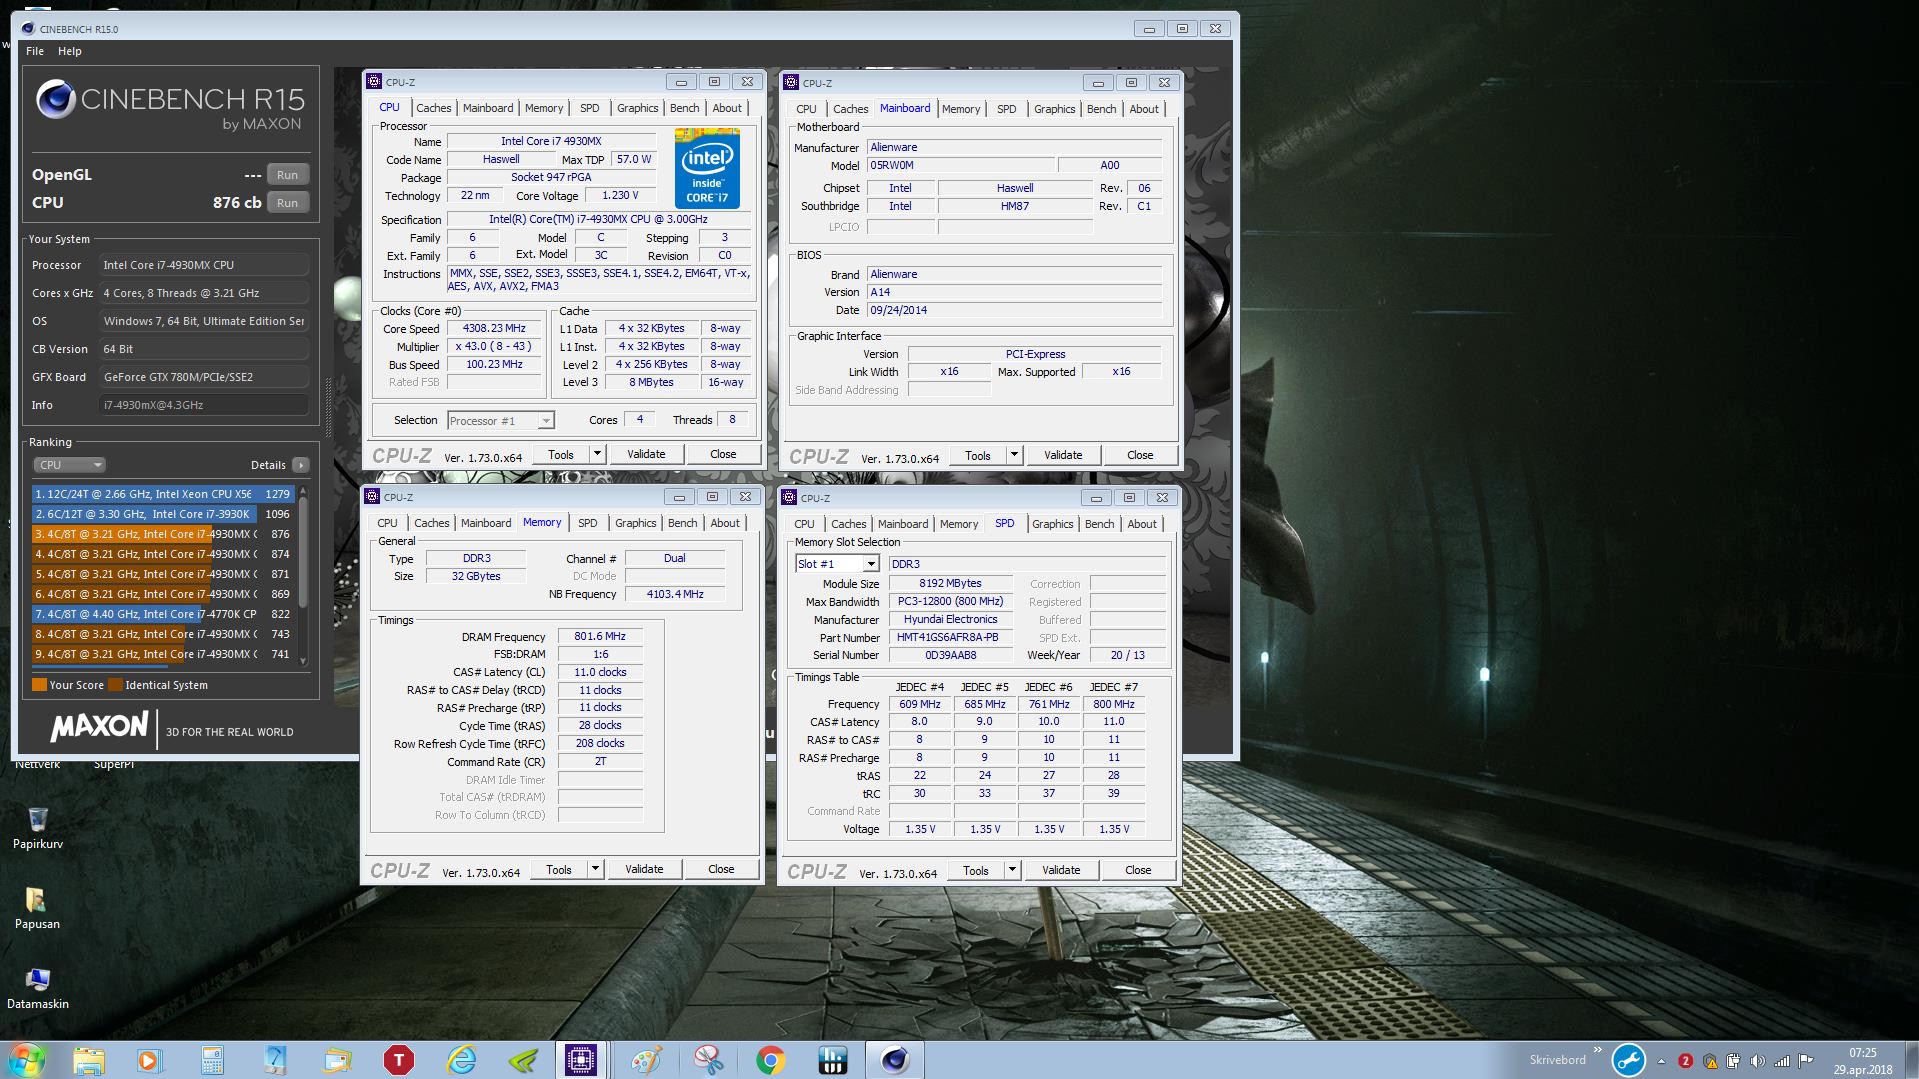This screenshot has width=1919, height=1079.
Task: Switch to Bench tab in Mainboard window
Action: [x=1101, y=109]
